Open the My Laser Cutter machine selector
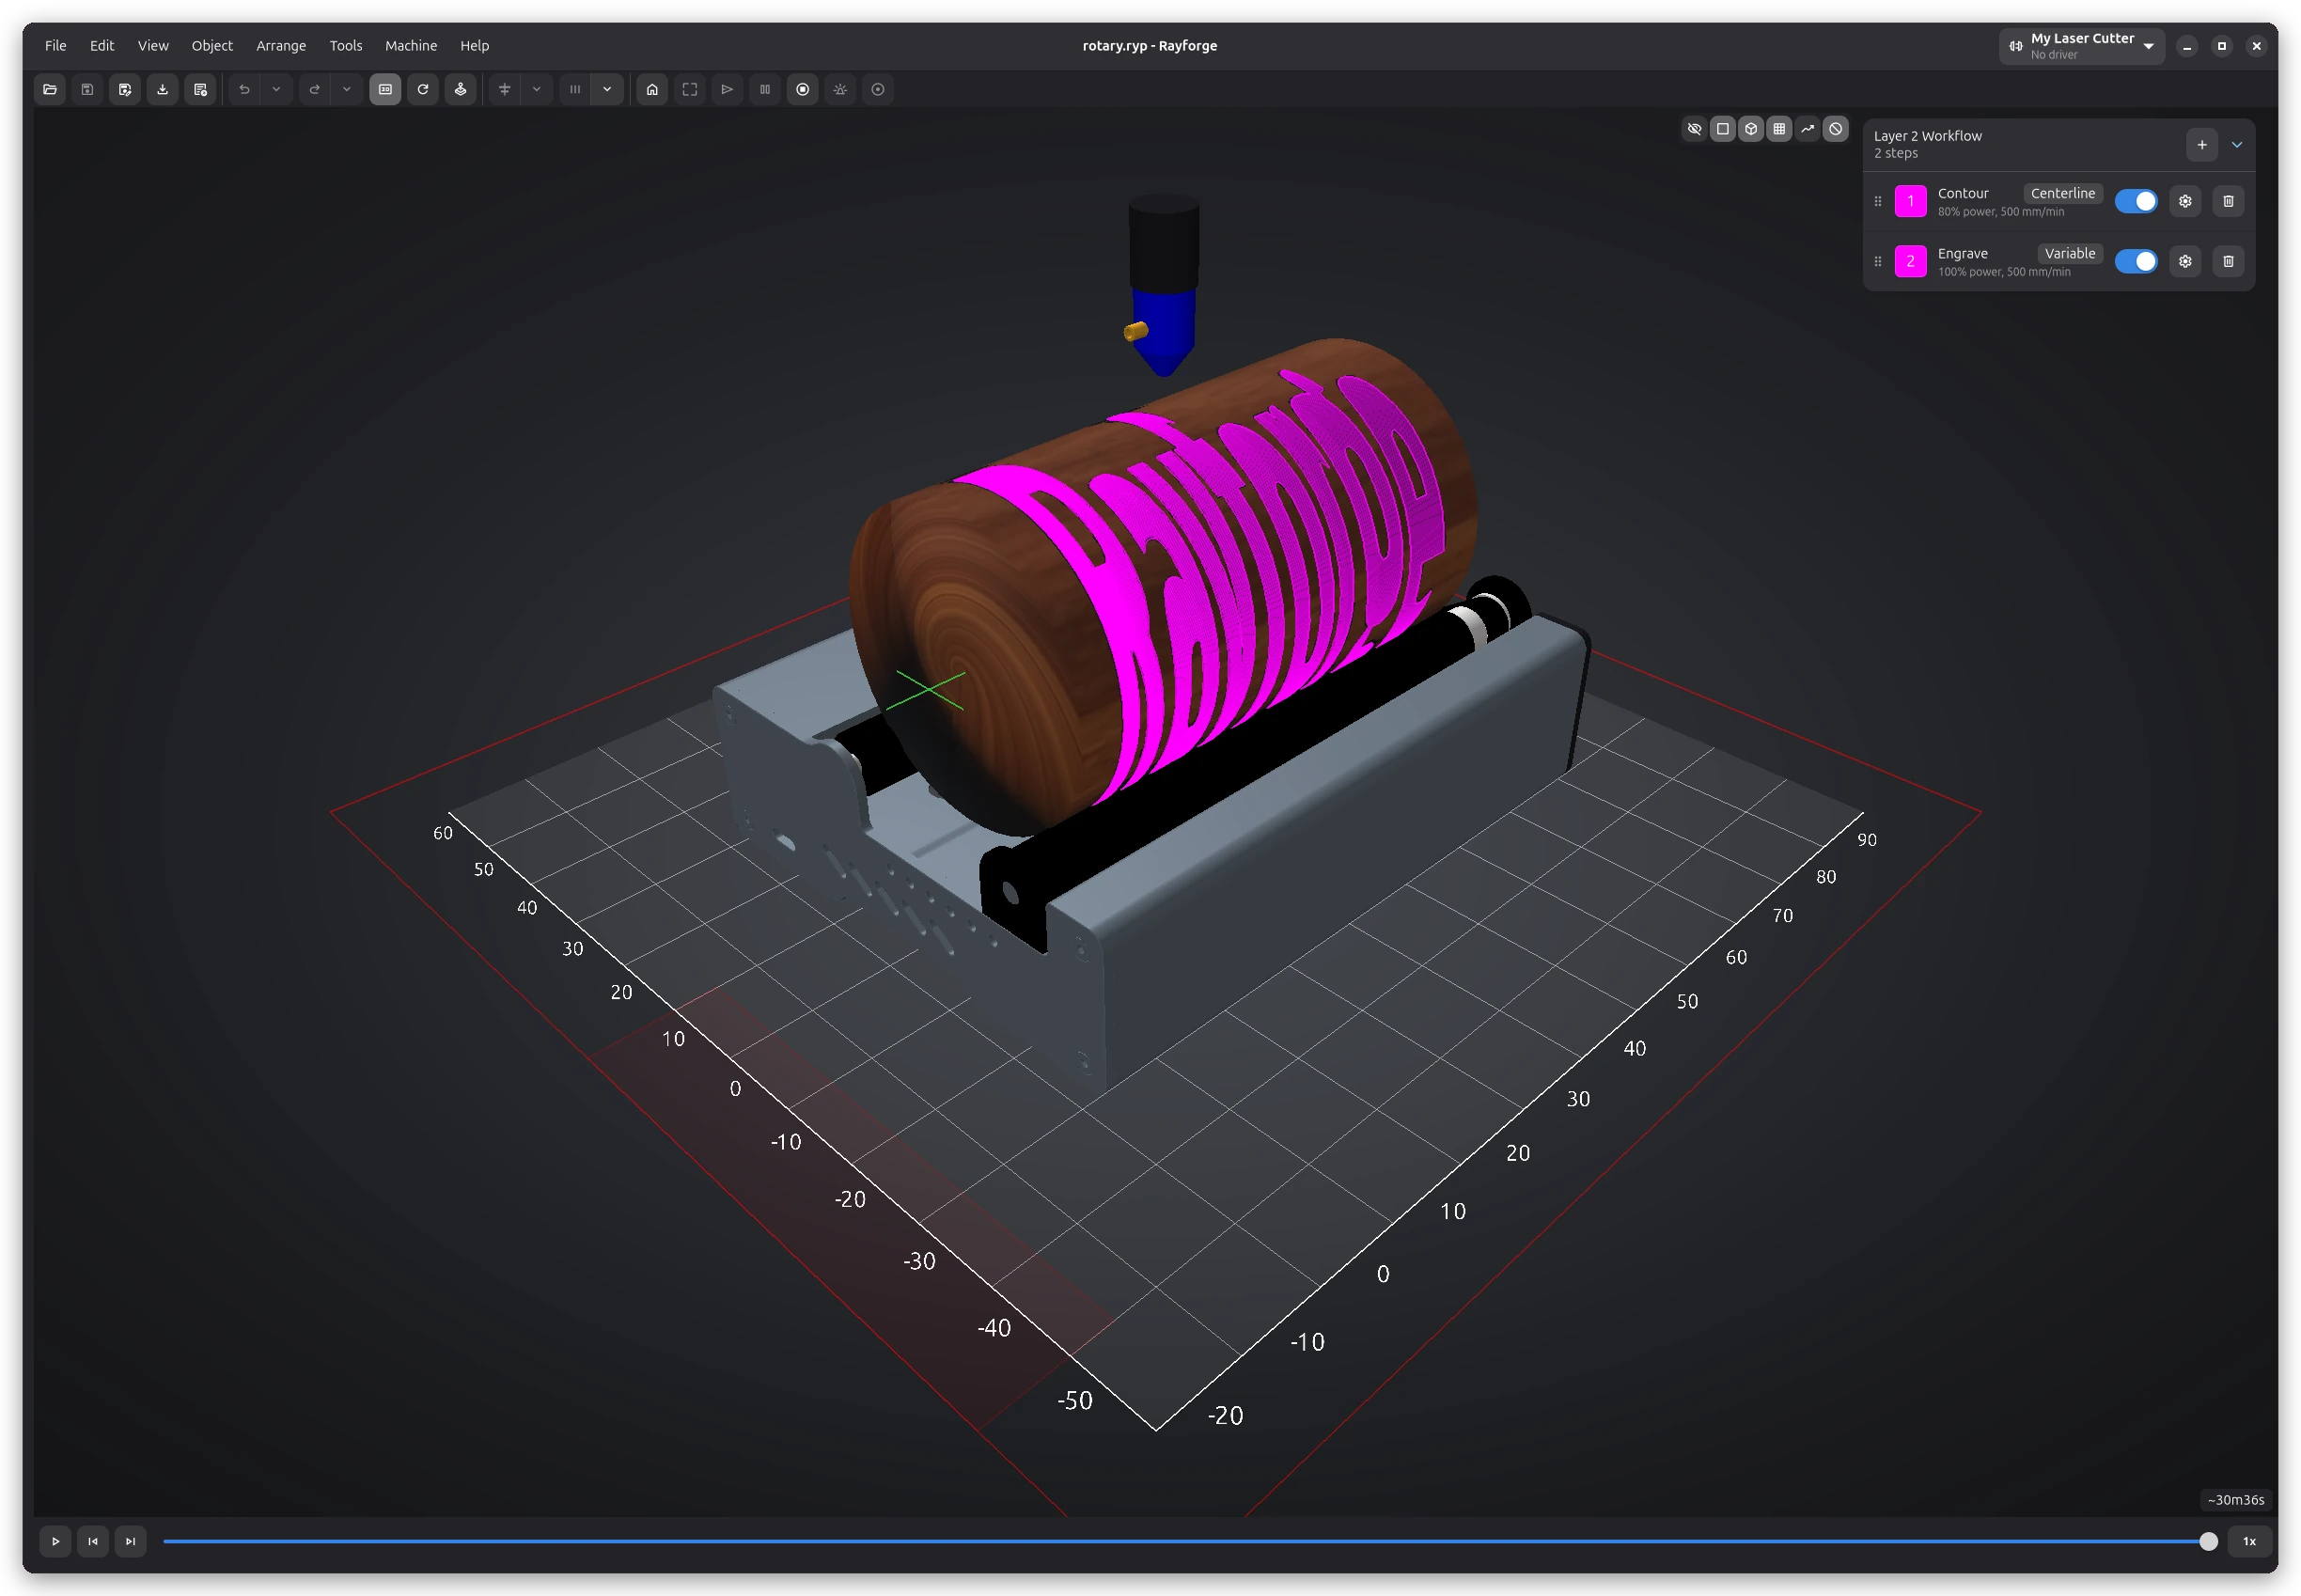 (2082, 46)
